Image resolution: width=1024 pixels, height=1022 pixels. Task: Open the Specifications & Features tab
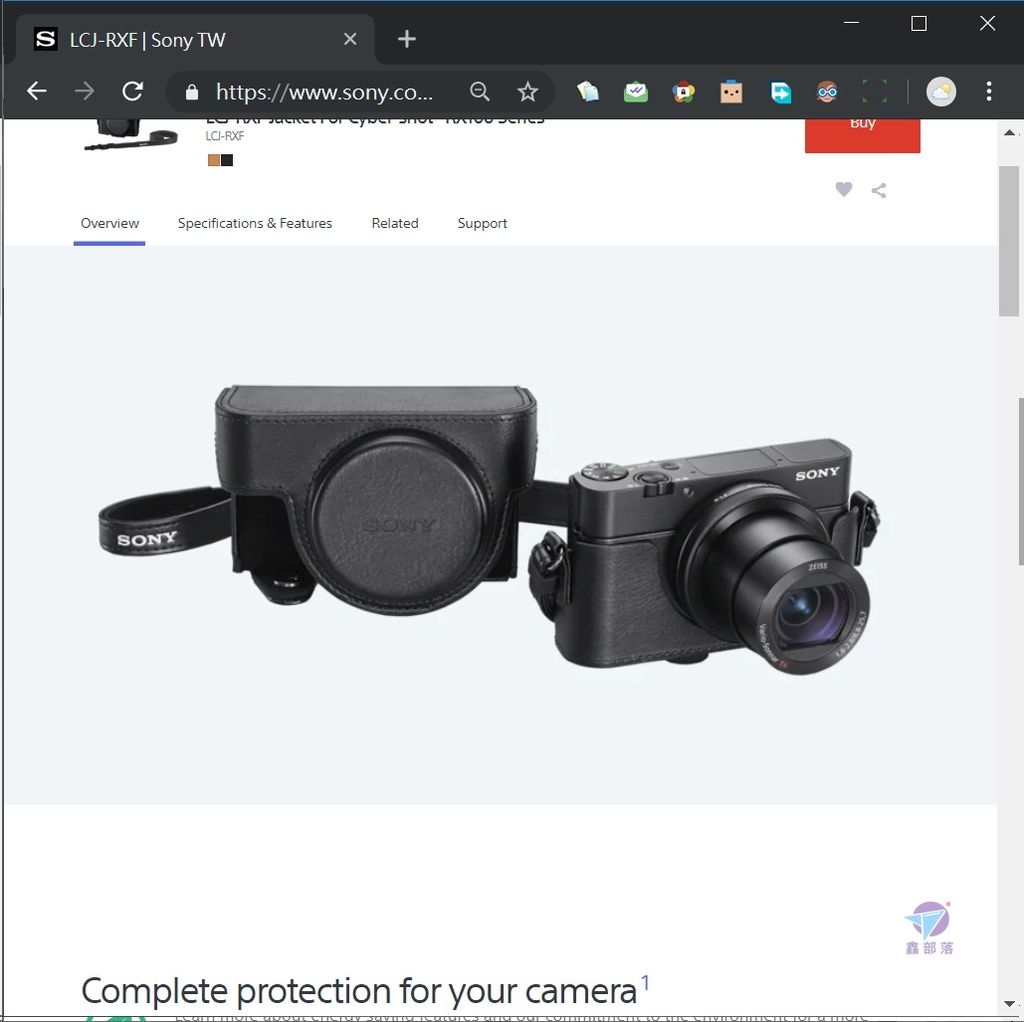tap(255, 223)
